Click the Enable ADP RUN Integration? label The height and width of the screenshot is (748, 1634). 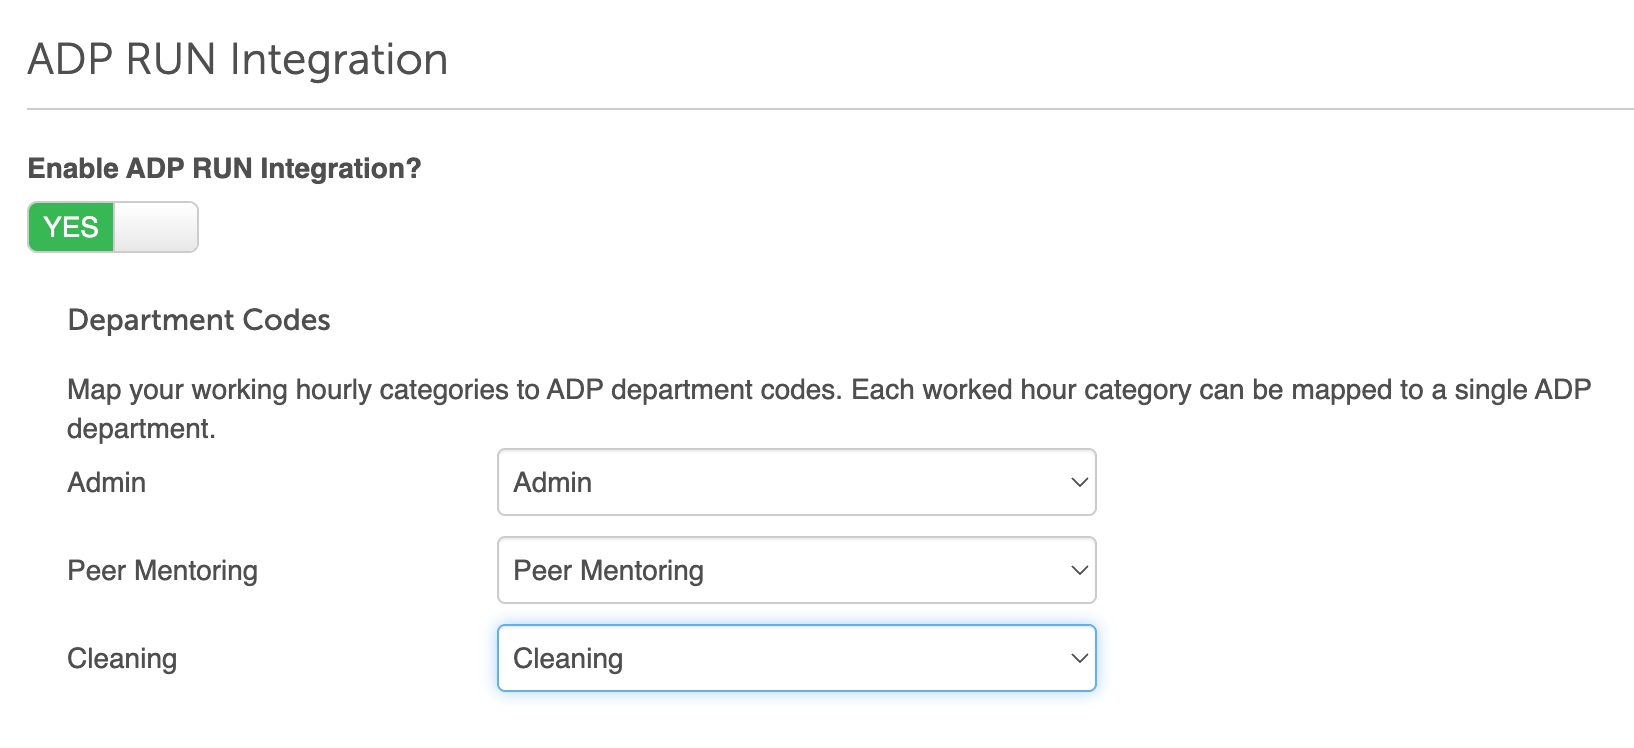coord(225,168)
